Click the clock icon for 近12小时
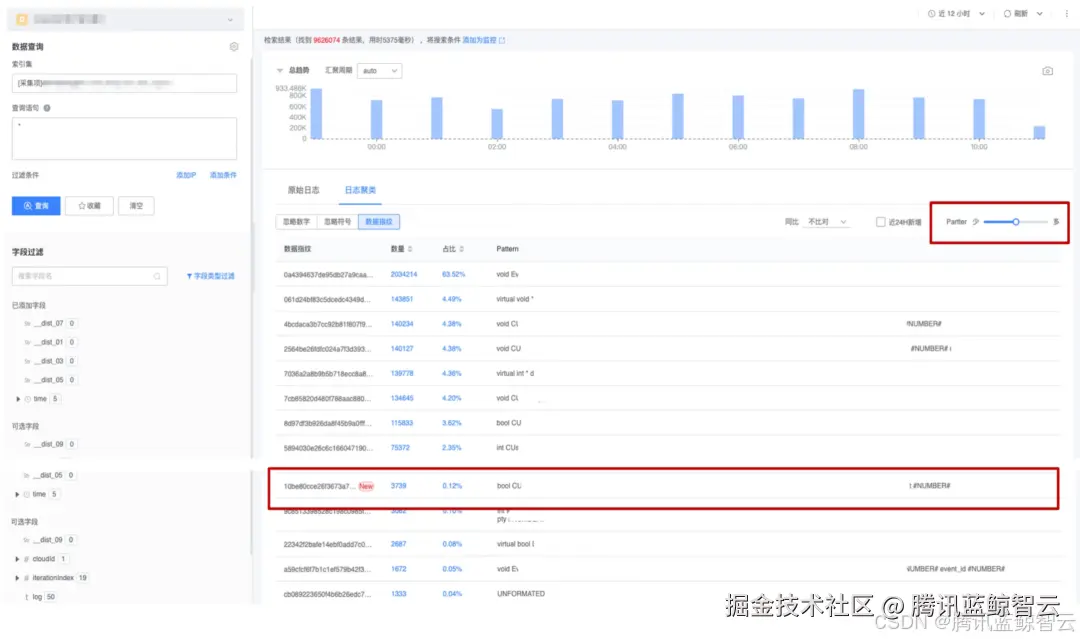 [931, 14]
